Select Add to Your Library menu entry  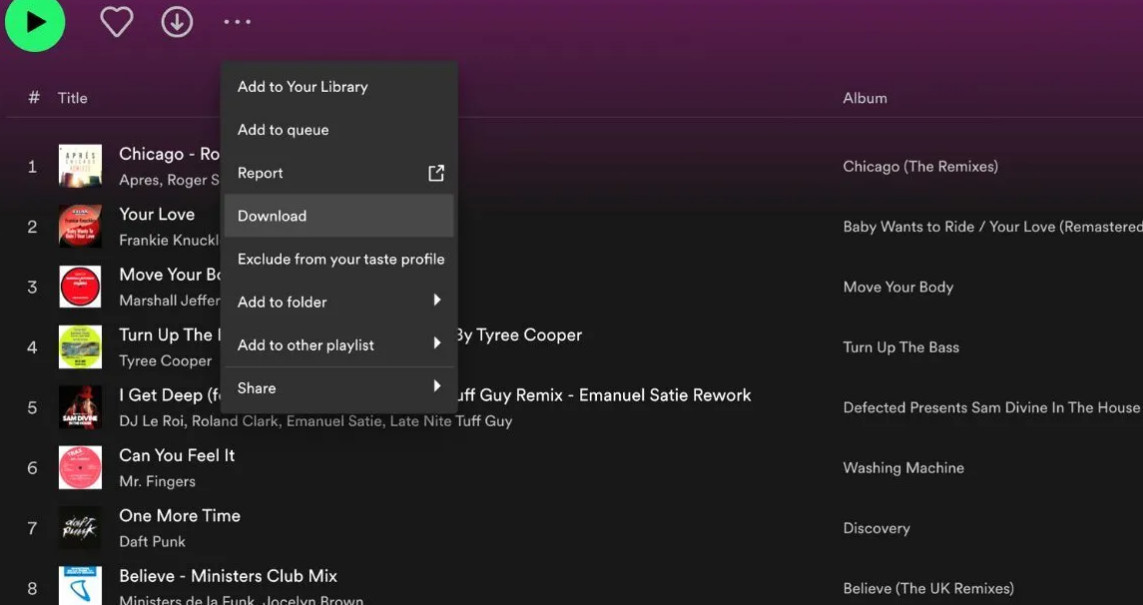tap(339, 87)
